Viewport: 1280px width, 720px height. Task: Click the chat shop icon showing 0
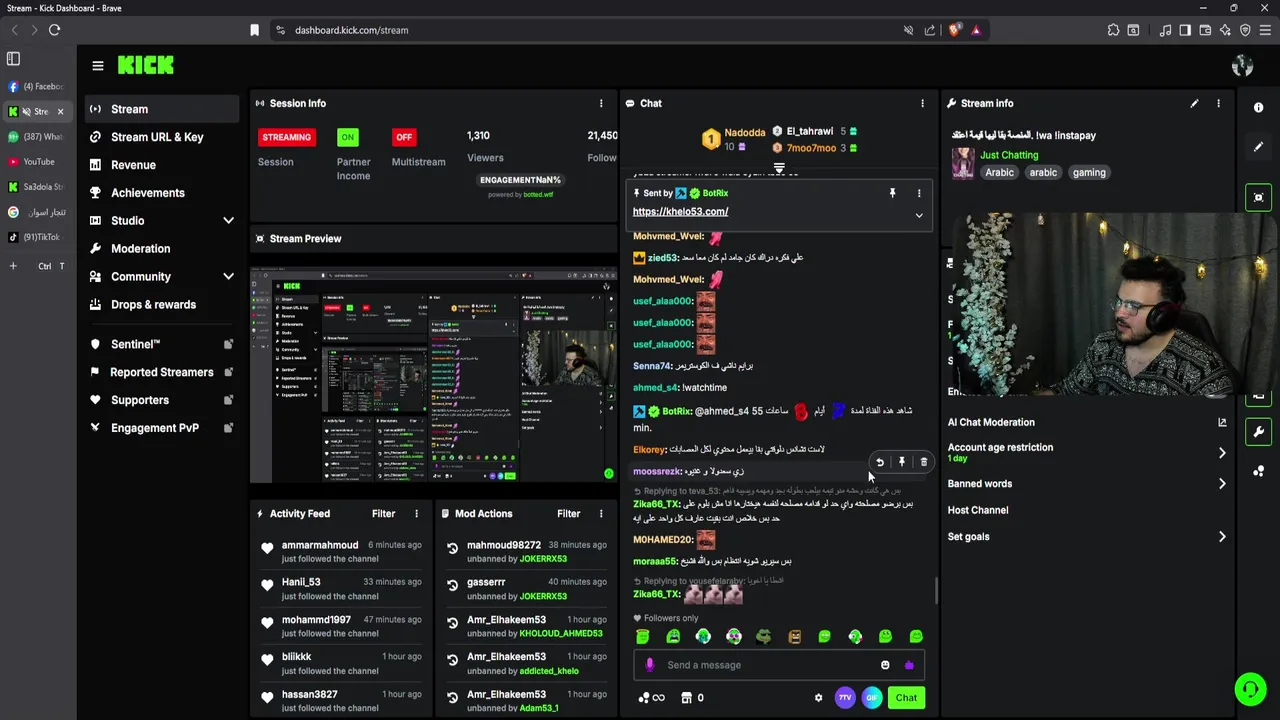[693, 698]
